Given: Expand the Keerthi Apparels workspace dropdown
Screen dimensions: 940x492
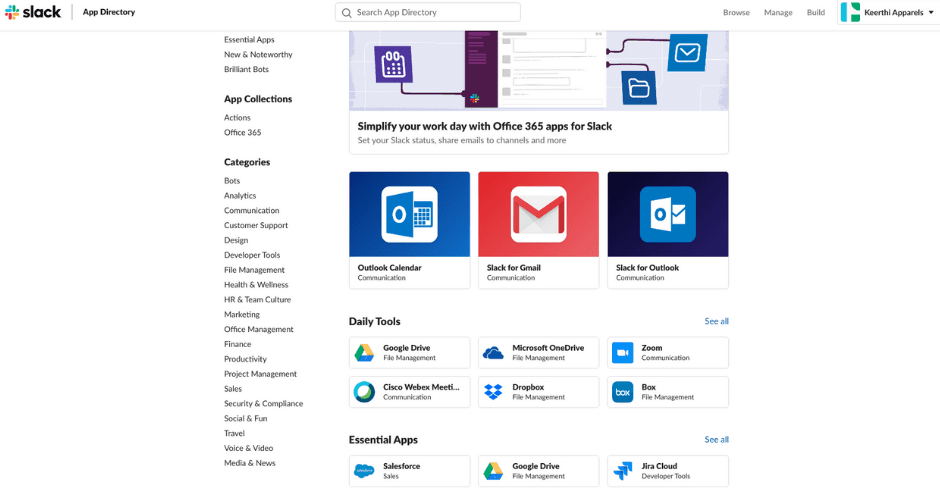Looking at the screenshot, I should coord(931,13).
